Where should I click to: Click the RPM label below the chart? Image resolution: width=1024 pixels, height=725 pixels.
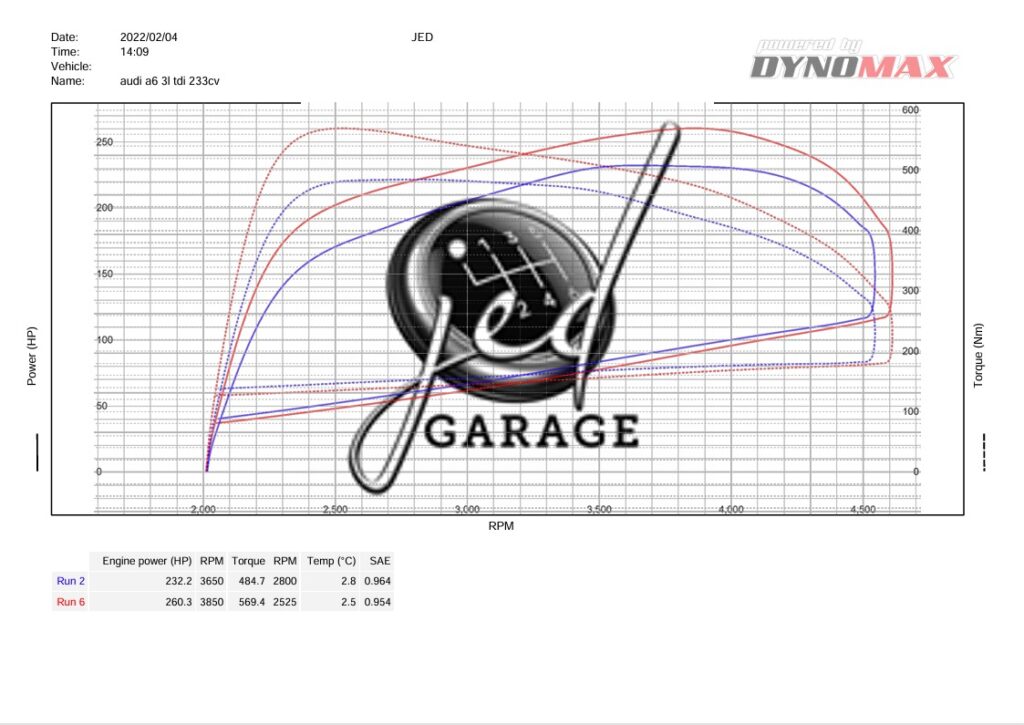point(501,525)
